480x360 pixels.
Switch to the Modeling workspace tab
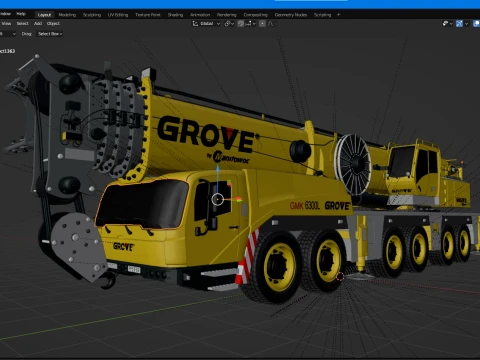67,15
